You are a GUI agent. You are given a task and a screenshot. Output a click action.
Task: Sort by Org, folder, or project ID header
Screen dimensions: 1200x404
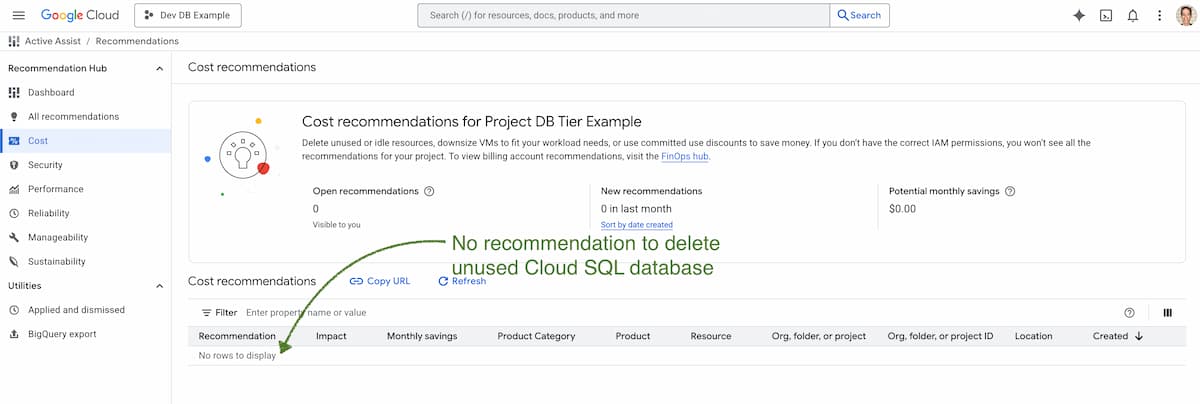coord(940,336)
